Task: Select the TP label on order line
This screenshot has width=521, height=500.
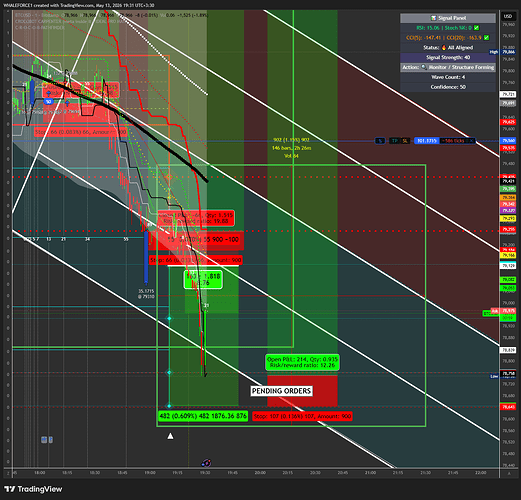Action: [395, 141]
